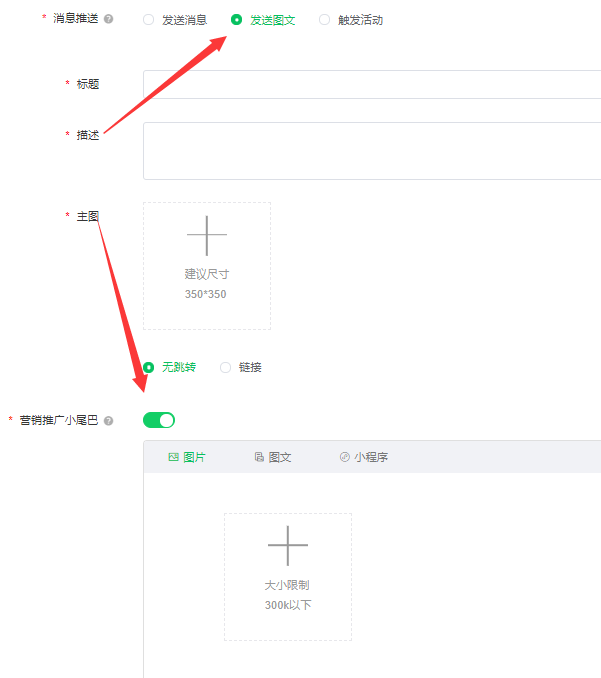The width and height of the screenshot is (601, 678).
Task: Open the 300k以下 image upload box
Action: click(x=288, y=577)
